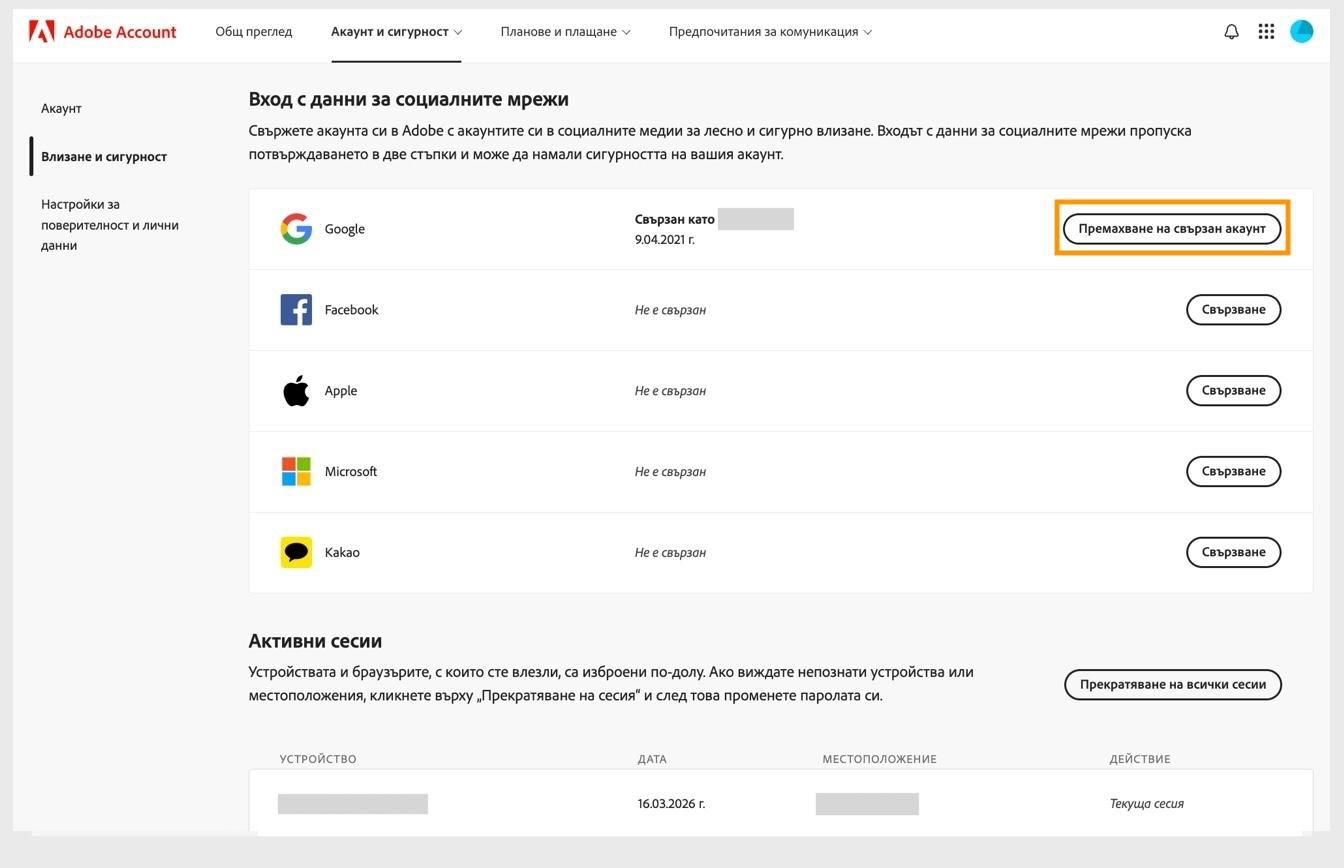Image resolution: width=1344 pixels, height=868 pixels.
Task: Click Свързване next to Facebook
Action: click(1233, 309)
